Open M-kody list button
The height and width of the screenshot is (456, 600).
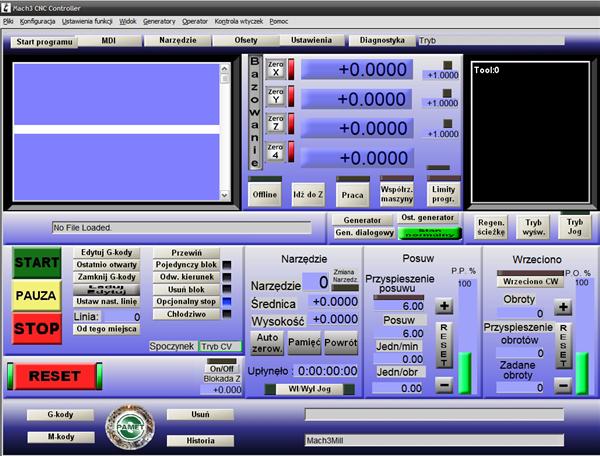coord(61,436)
